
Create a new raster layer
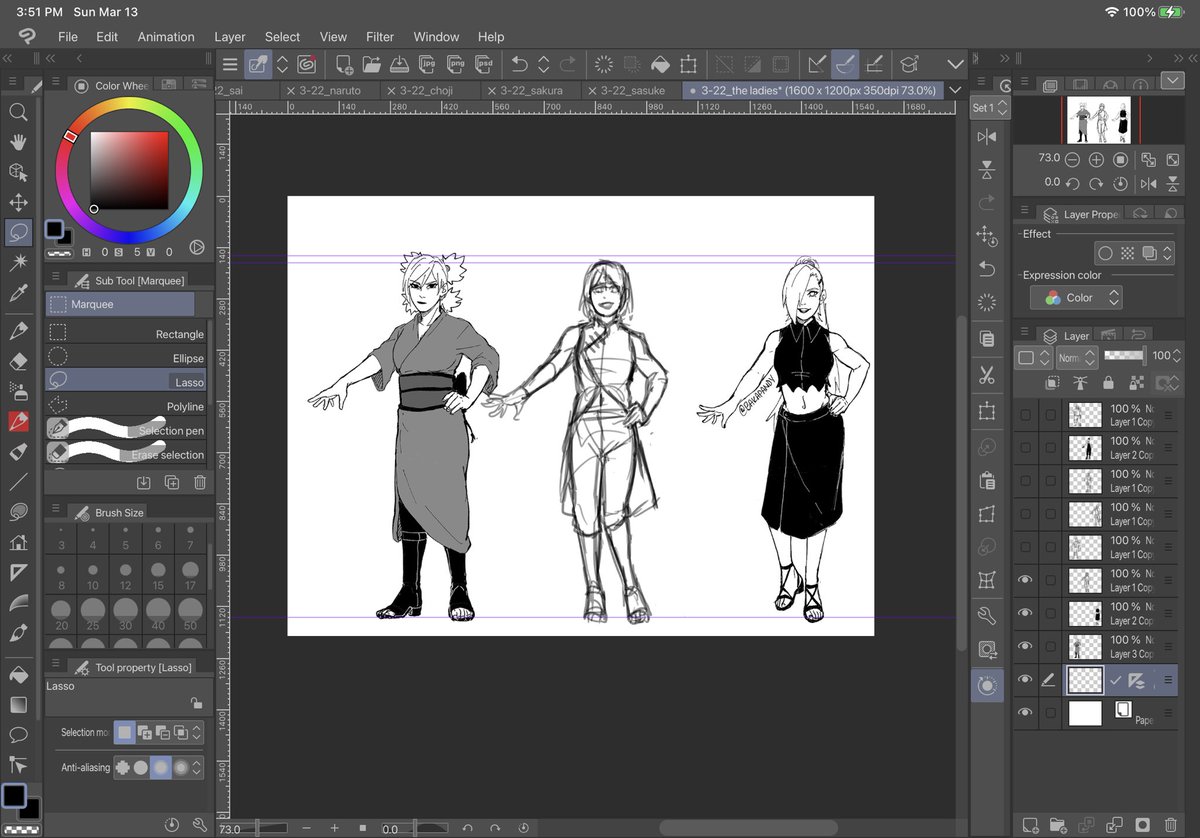(1031, 826)
